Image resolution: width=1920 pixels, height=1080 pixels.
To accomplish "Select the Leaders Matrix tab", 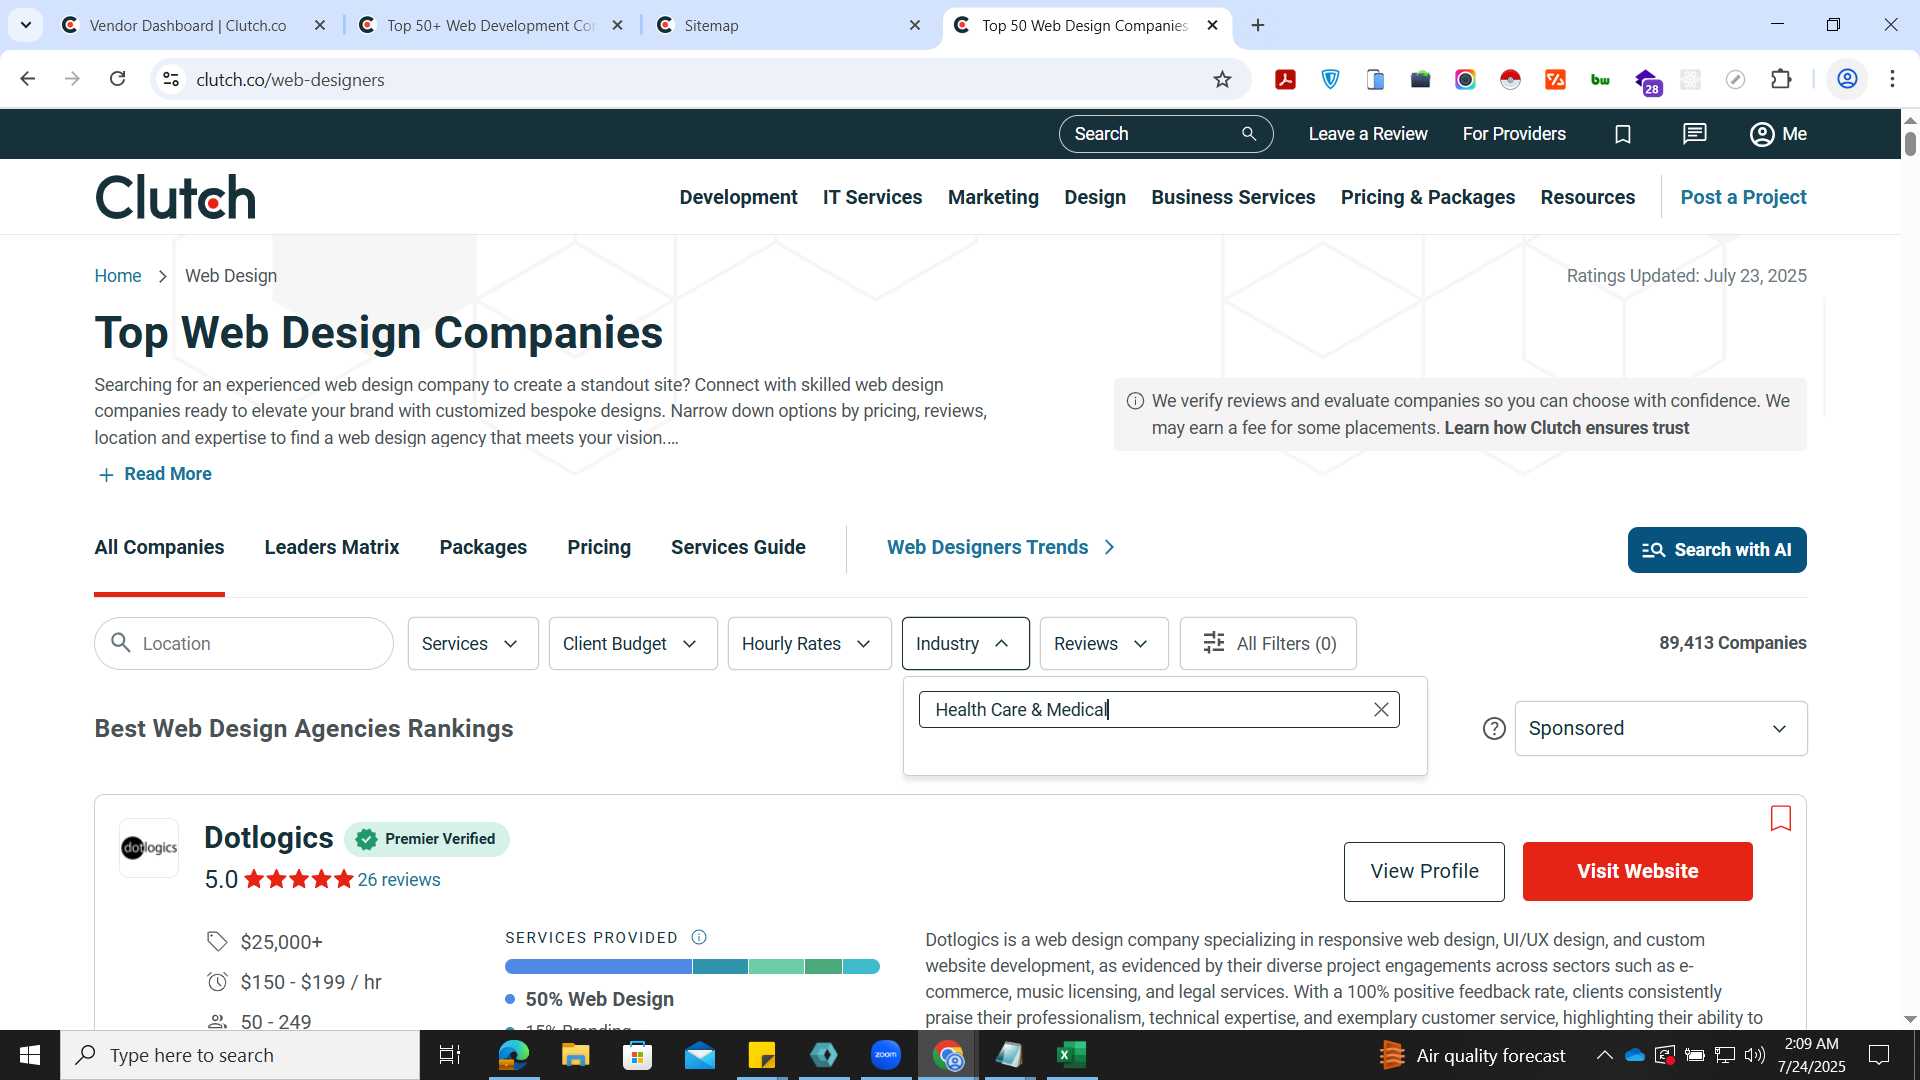I will [x=332, y=548].
